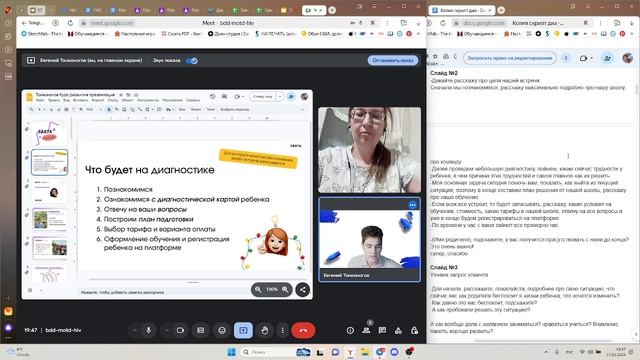Open the Slideshow dropdown arrow in Slides
Image resolution: width=640 pixels, height=360 pixels.
[280, 97]
